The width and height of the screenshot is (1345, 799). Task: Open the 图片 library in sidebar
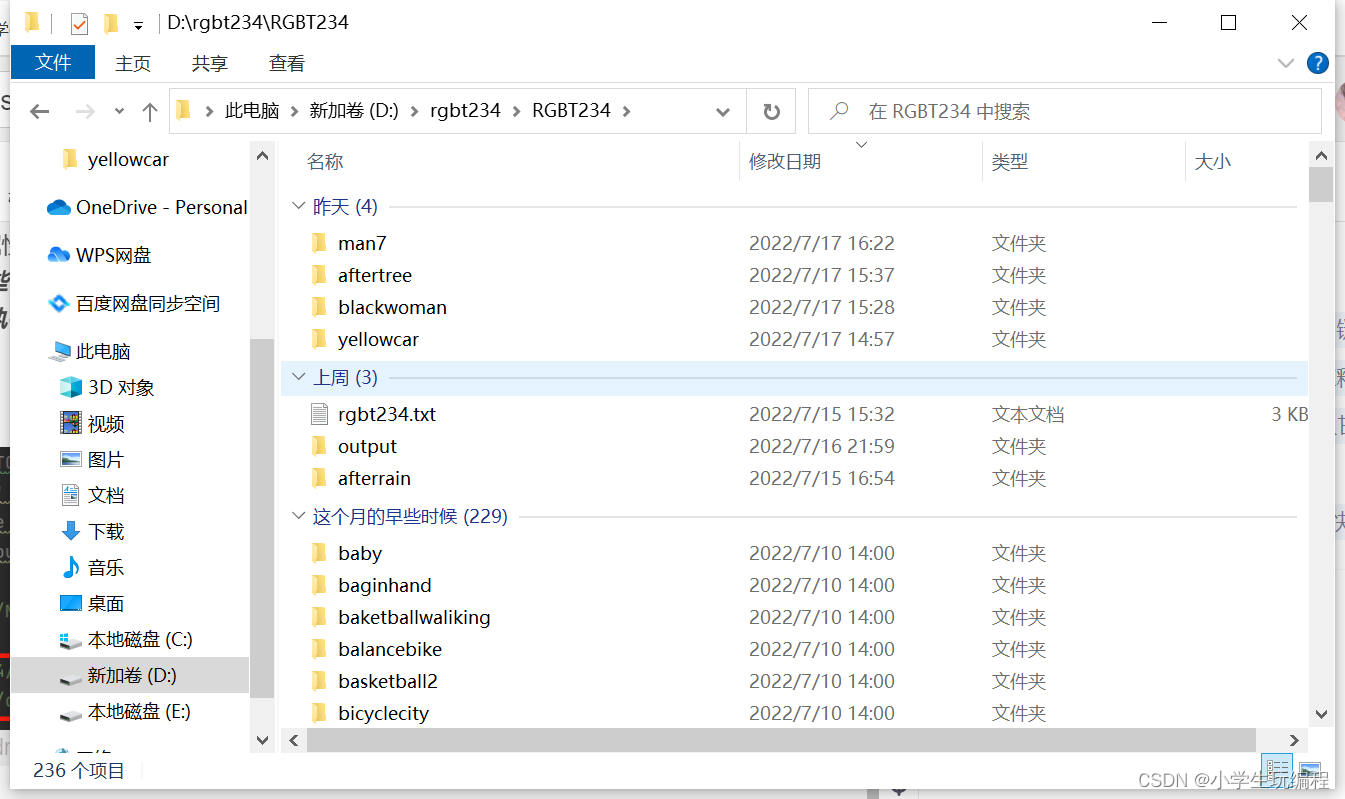(x=92, y=459)
